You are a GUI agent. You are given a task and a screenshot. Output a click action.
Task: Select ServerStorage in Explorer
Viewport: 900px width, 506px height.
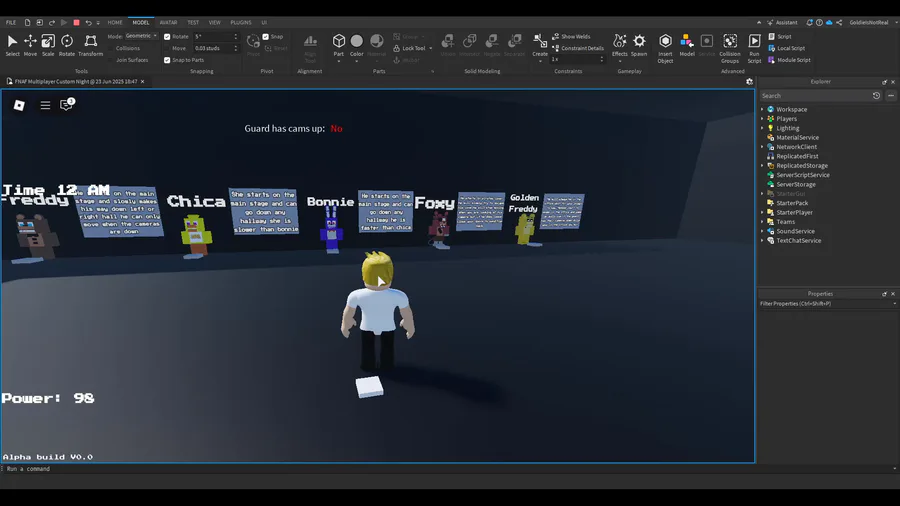click(796, 184)
